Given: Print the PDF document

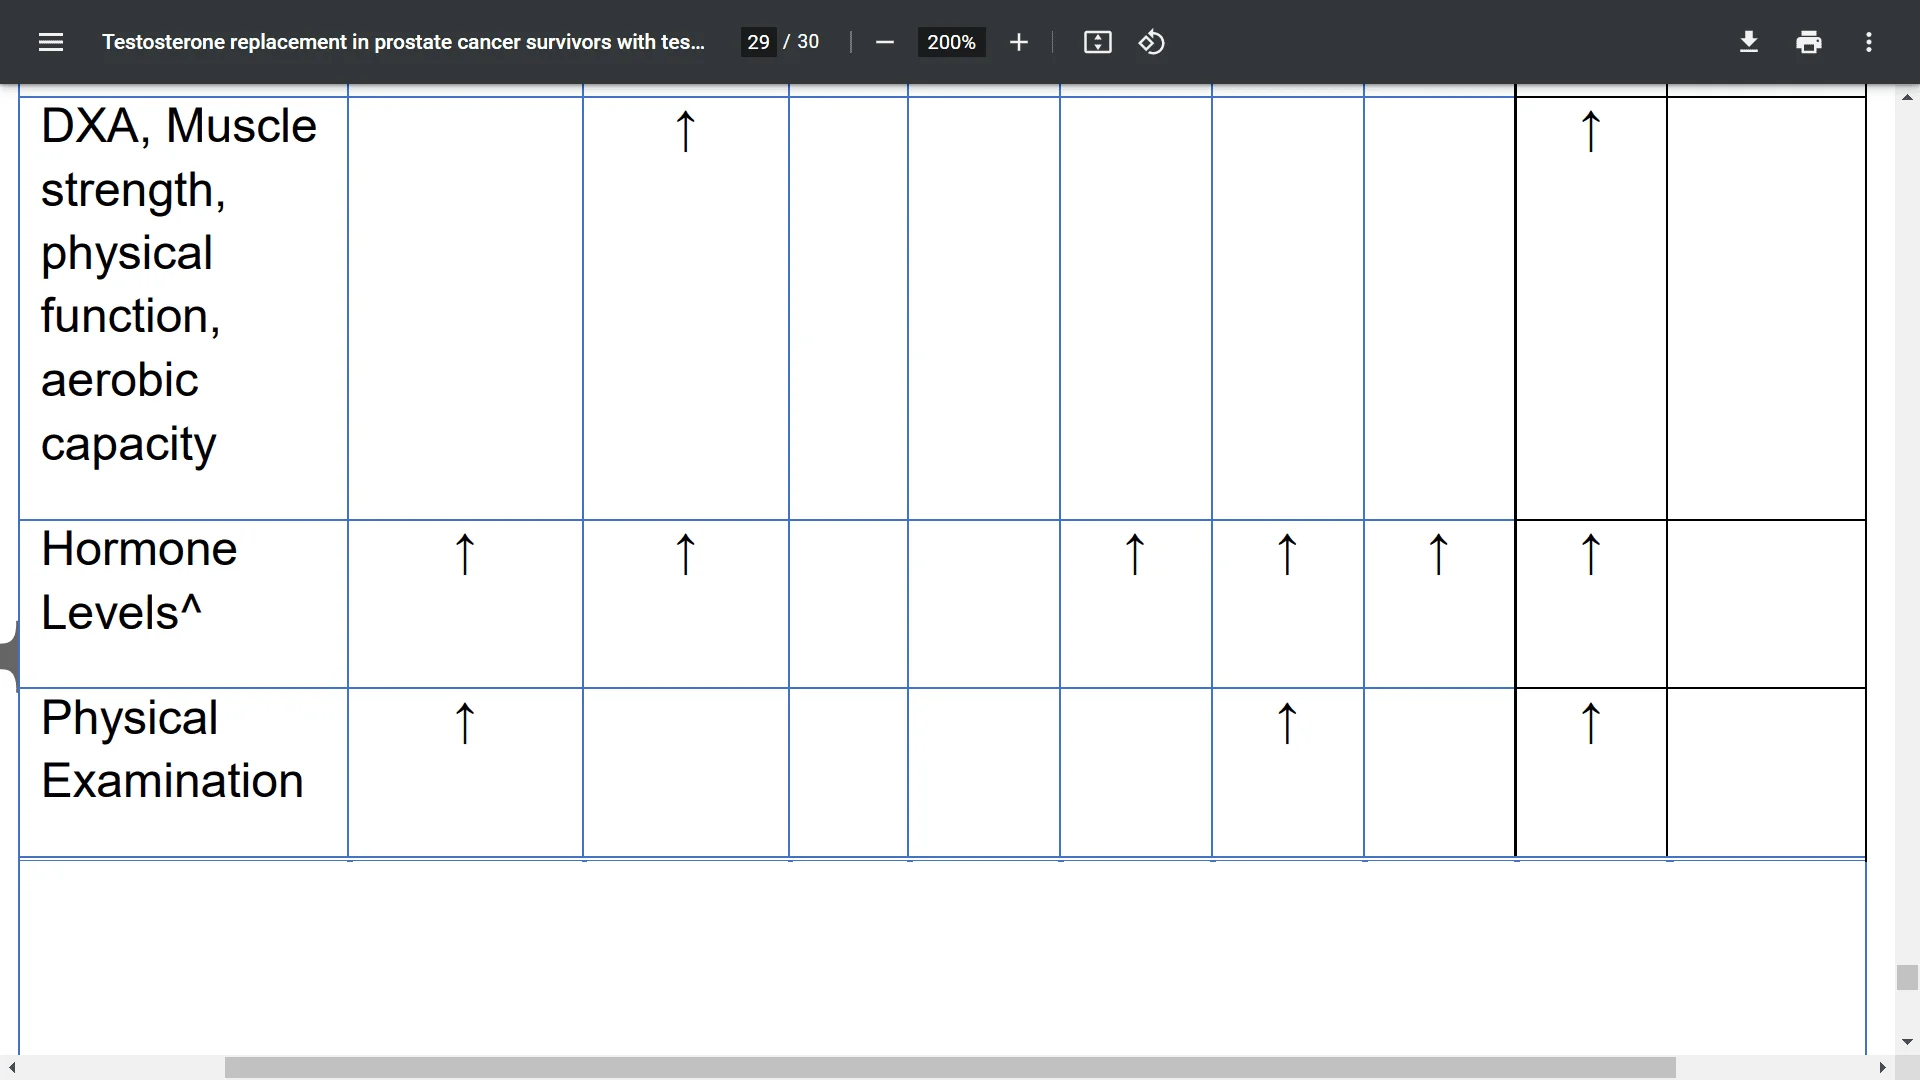Looking at the screenshot, I should (x=1808, y=42).
